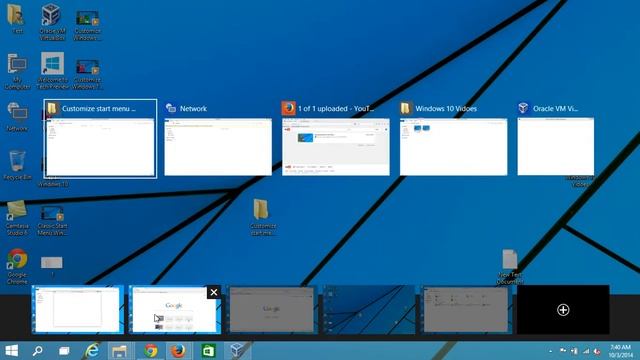Launch Internet Explorer from taskbar
The image size is (640, 360).
92,351
